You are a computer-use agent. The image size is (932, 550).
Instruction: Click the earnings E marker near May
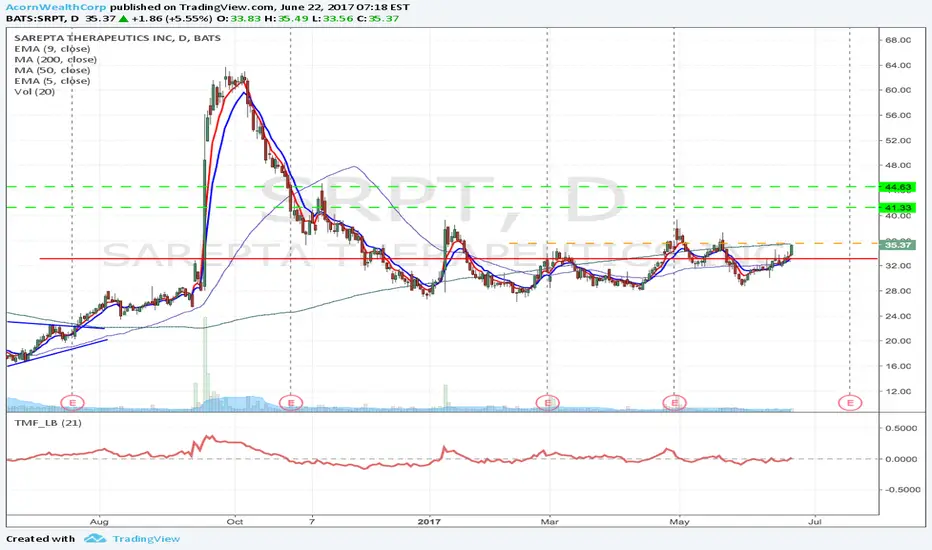675,403
